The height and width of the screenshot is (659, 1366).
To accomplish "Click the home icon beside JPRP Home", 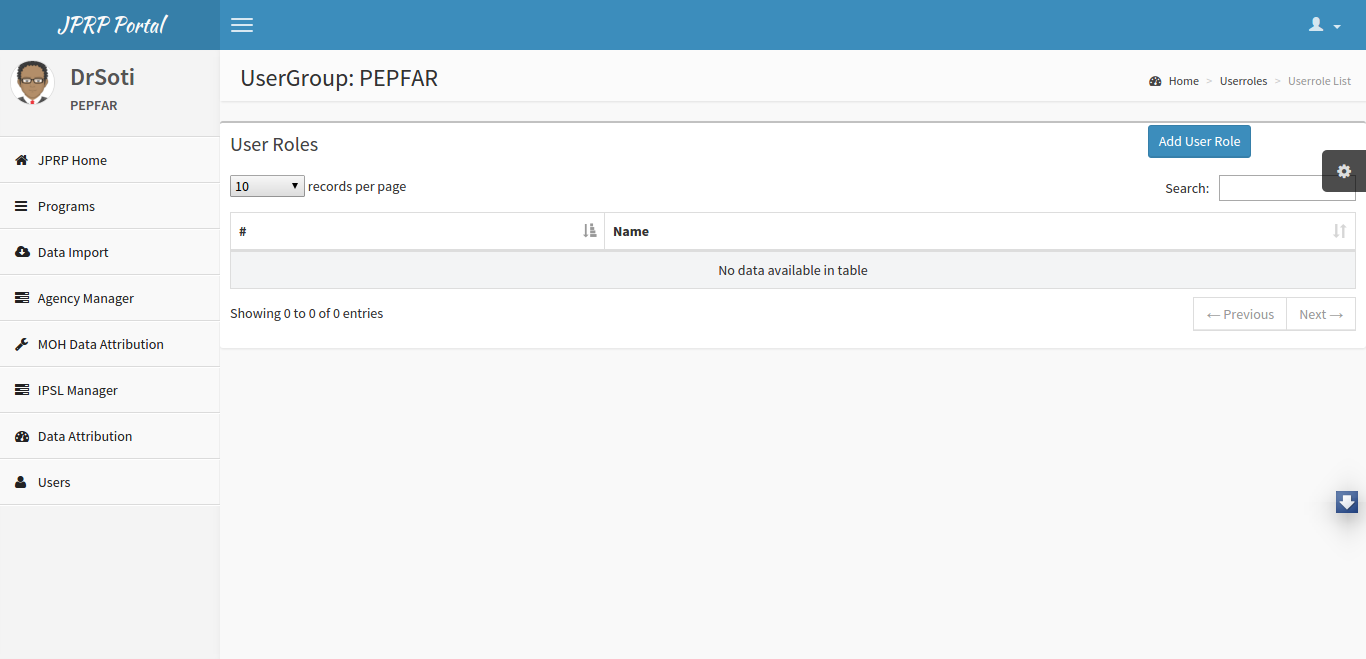I will pyautogui.click(x=22, y=160).
